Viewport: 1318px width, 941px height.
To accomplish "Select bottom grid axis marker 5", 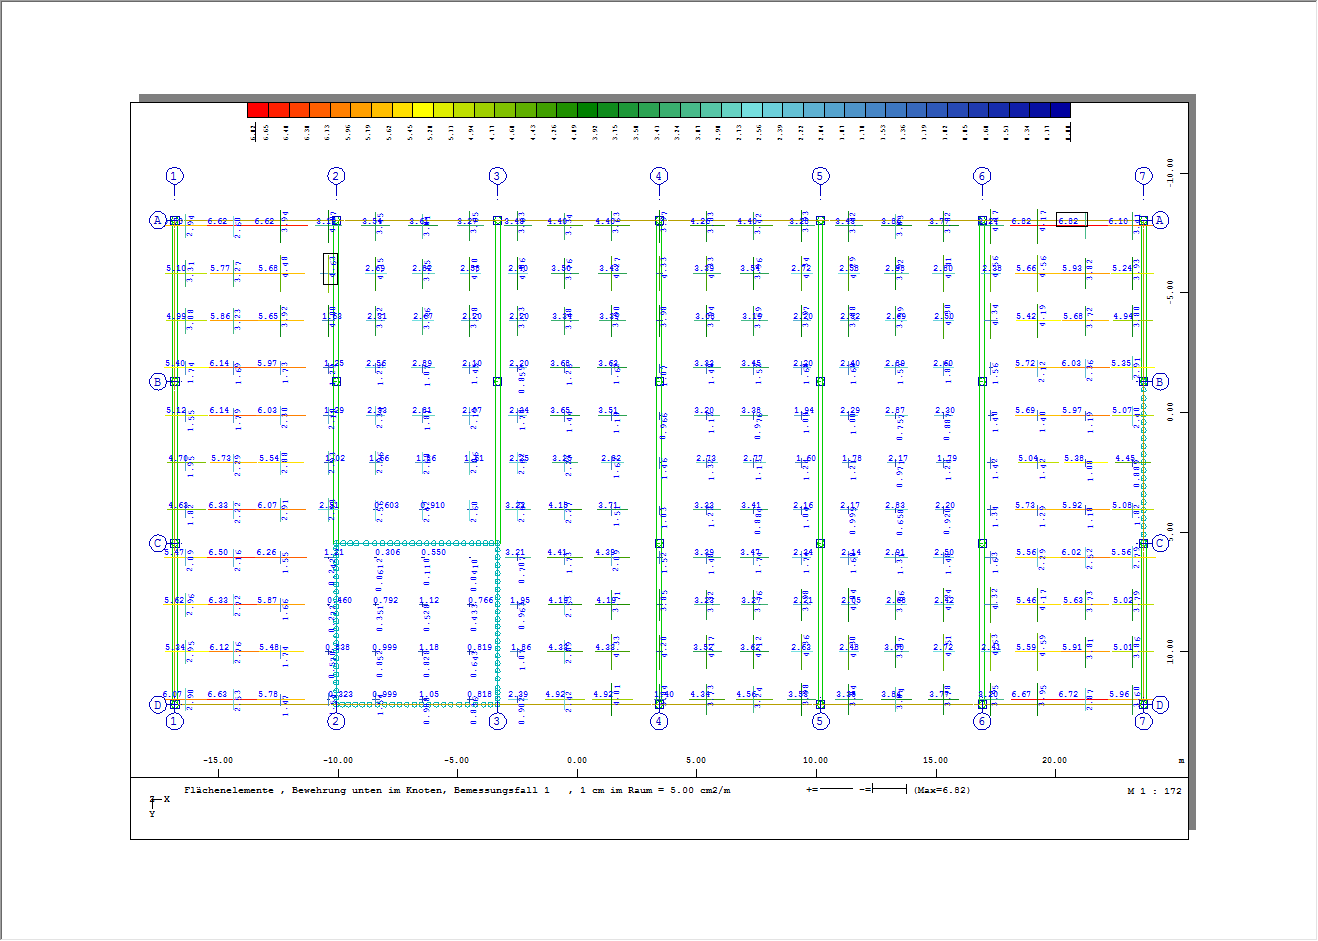I will [x=820, y=721].
